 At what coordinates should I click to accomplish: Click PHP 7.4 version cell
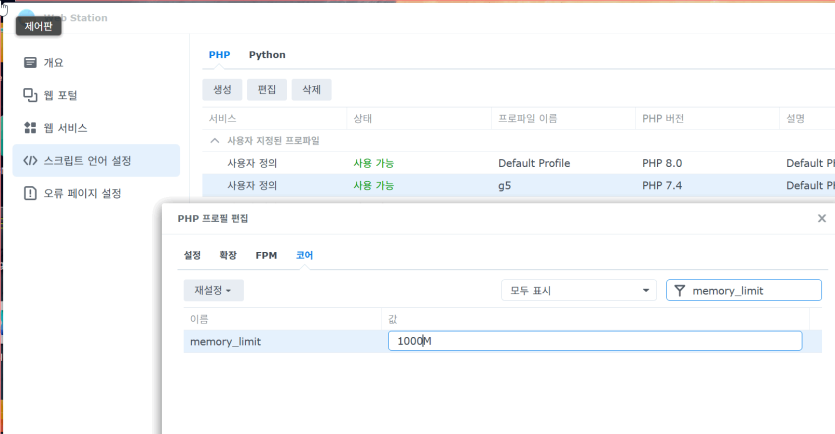(x=662, y=185)
